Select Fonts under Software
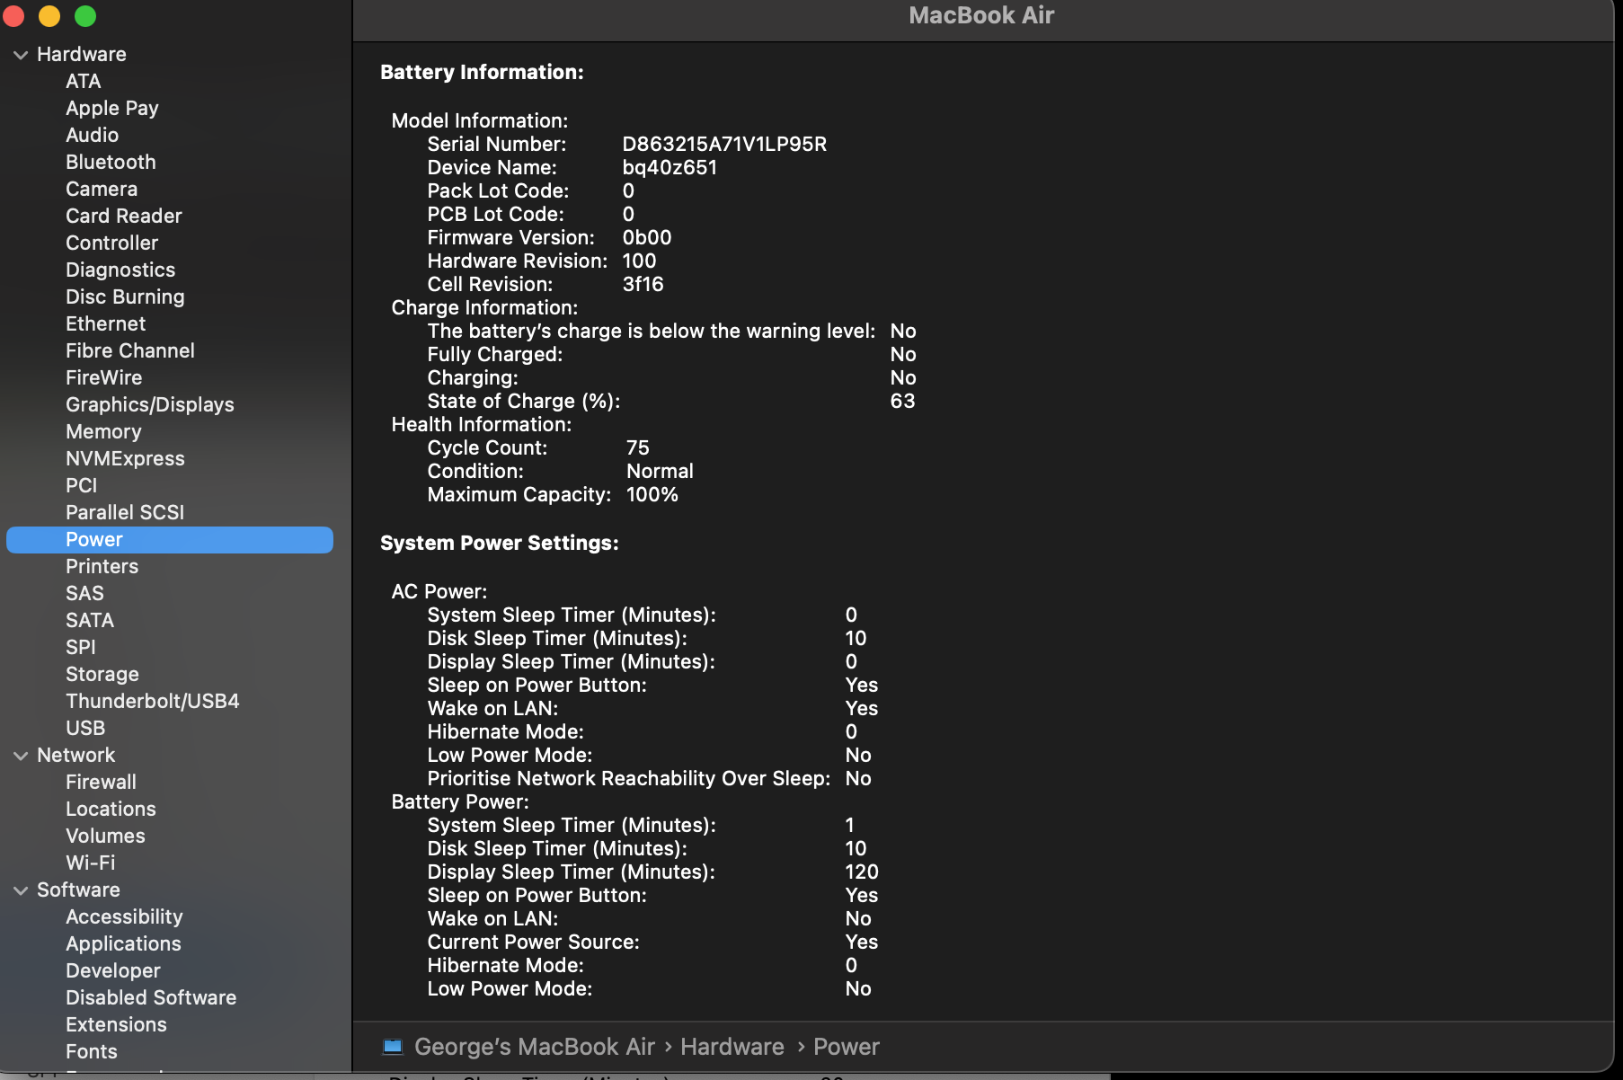The width and height of the screenshot is (1623, 1080). pos(91,1052)
